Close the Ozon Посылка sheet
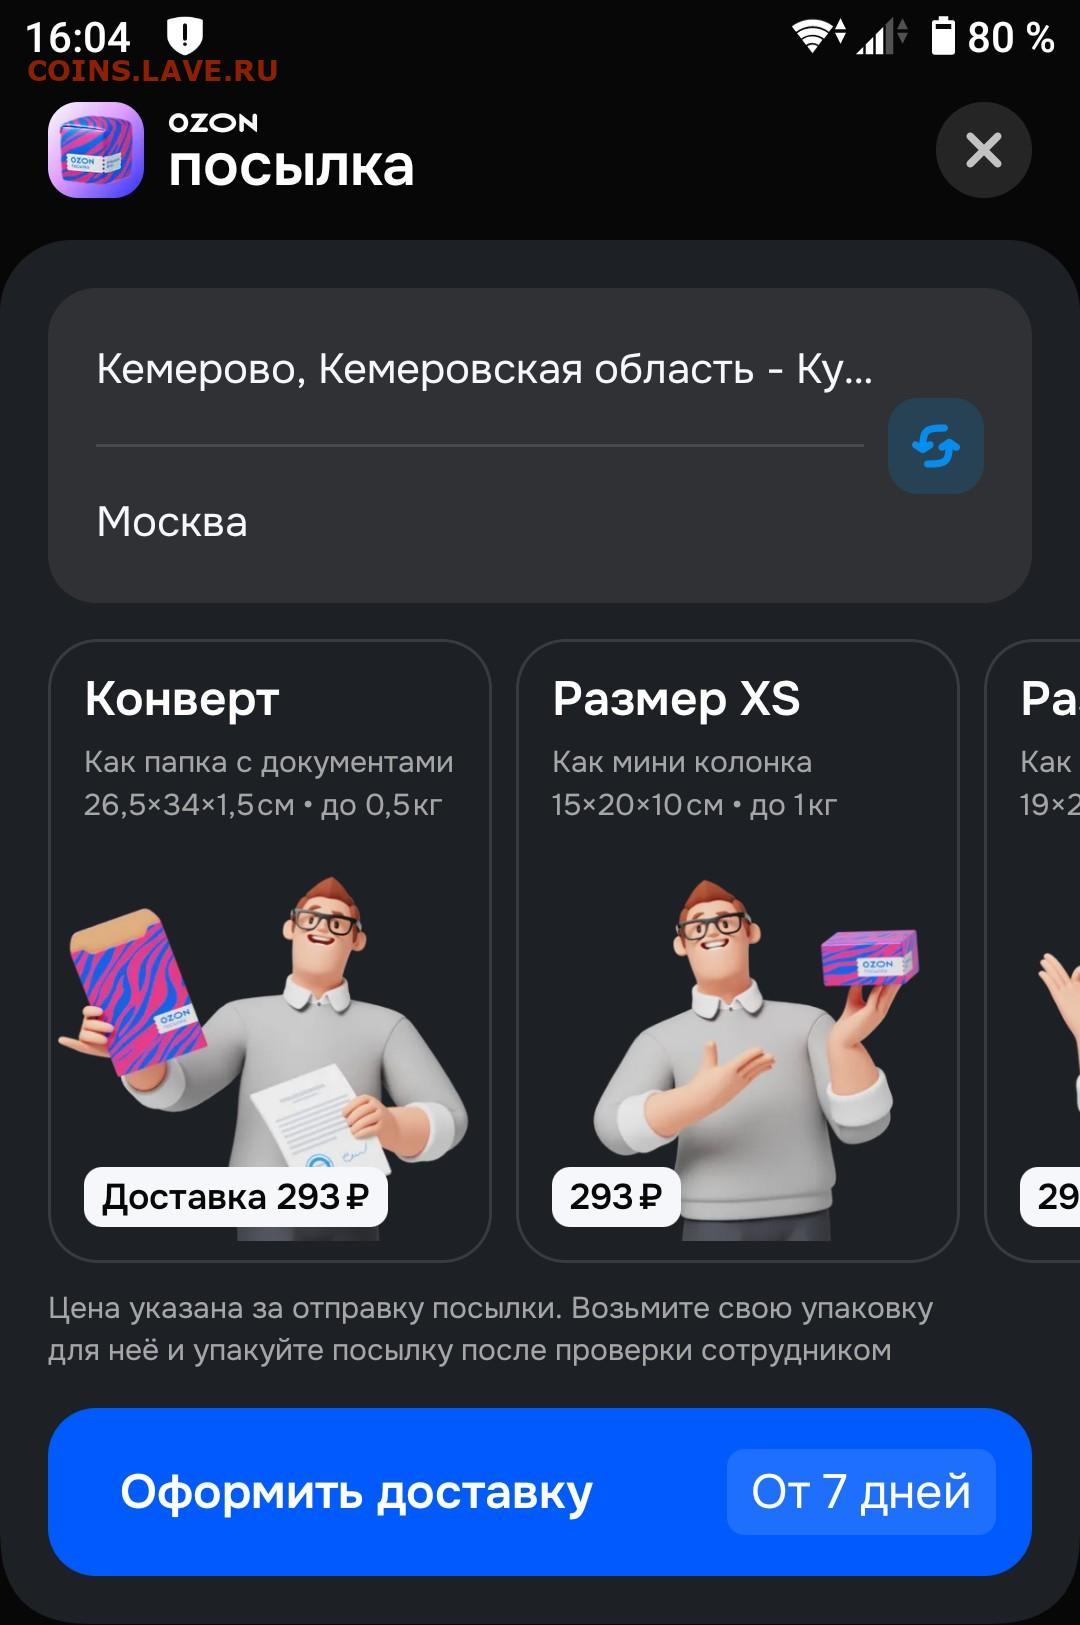Image resolution: width=1080 pixels, height=1625 pixels. pos(983,150)
